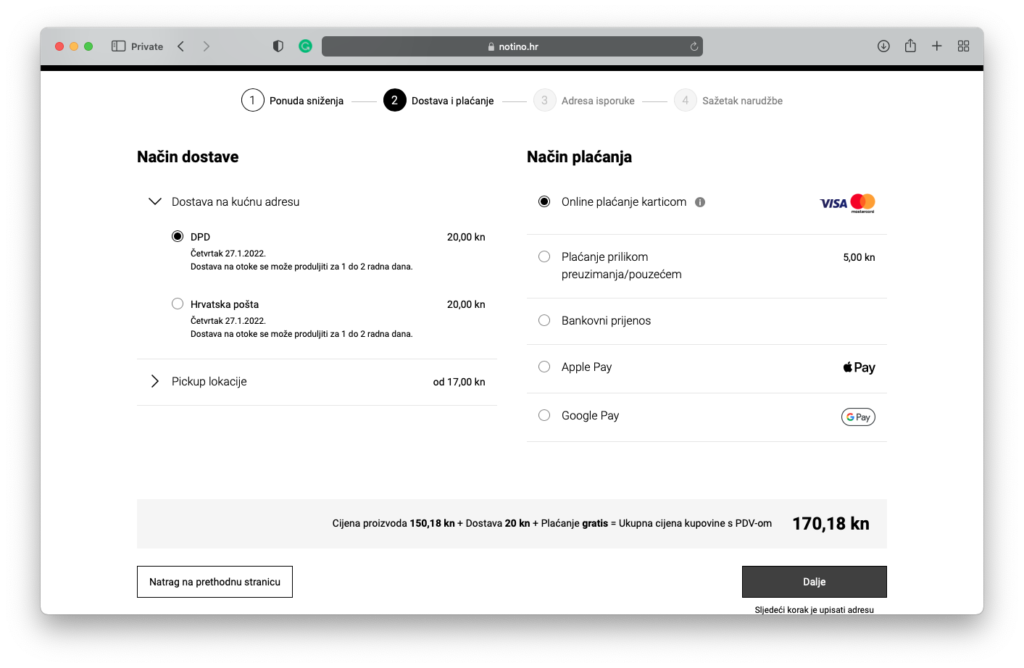Choose Apple Pay payment method
The height and width of the screenshot is (668, 1024).
pyautogui.click(x=544, y=367)
